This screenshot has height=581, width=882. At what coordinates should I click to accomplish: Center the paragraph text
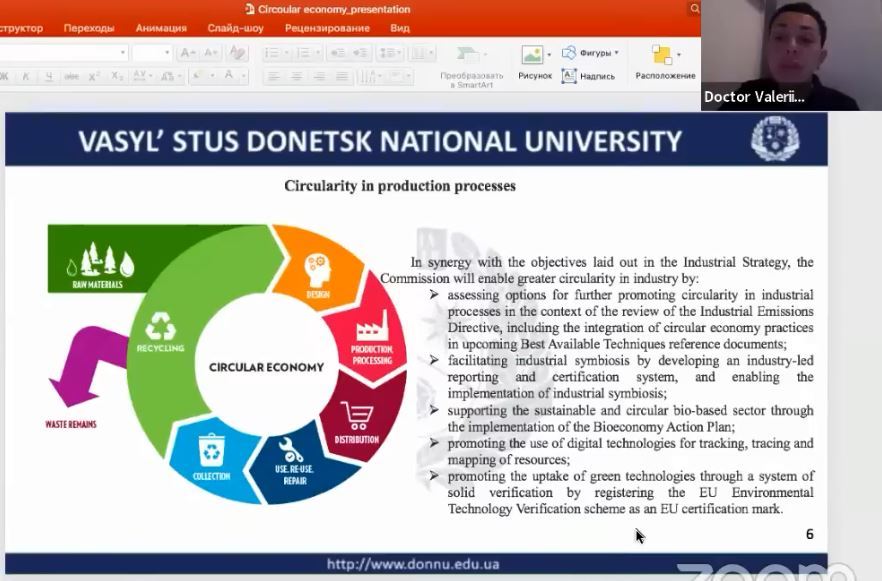pos(296,76)
